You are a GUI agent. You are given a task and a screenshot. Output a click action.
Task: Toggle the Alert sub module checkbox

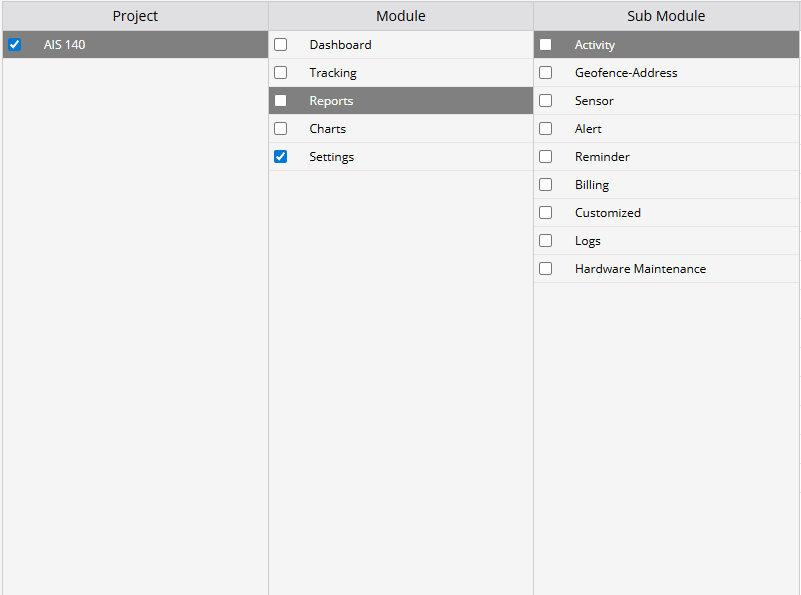pos(546,129)
